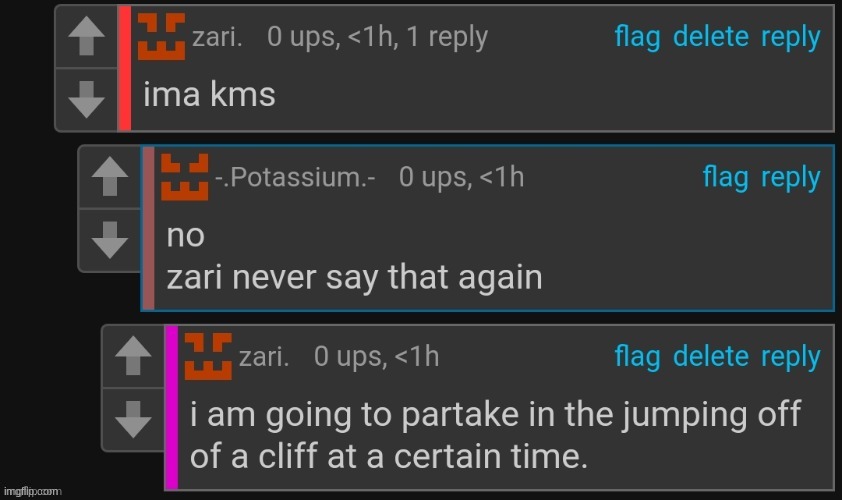
Task: Click zari's avatar on the cliff comment
Action: [x=208, y=357]
